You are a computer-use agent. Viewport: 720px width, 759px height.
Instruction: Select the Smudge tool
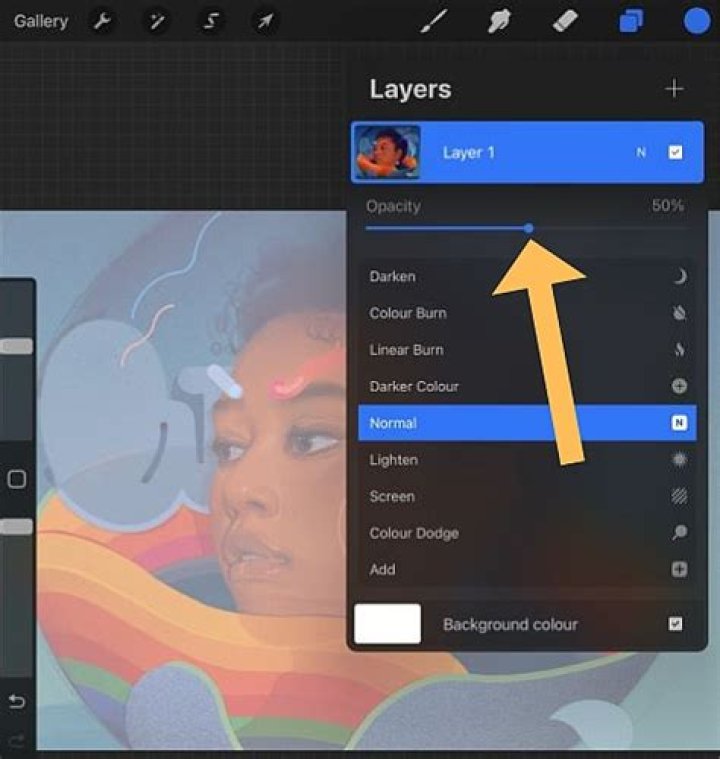click(x=500, y=21)
